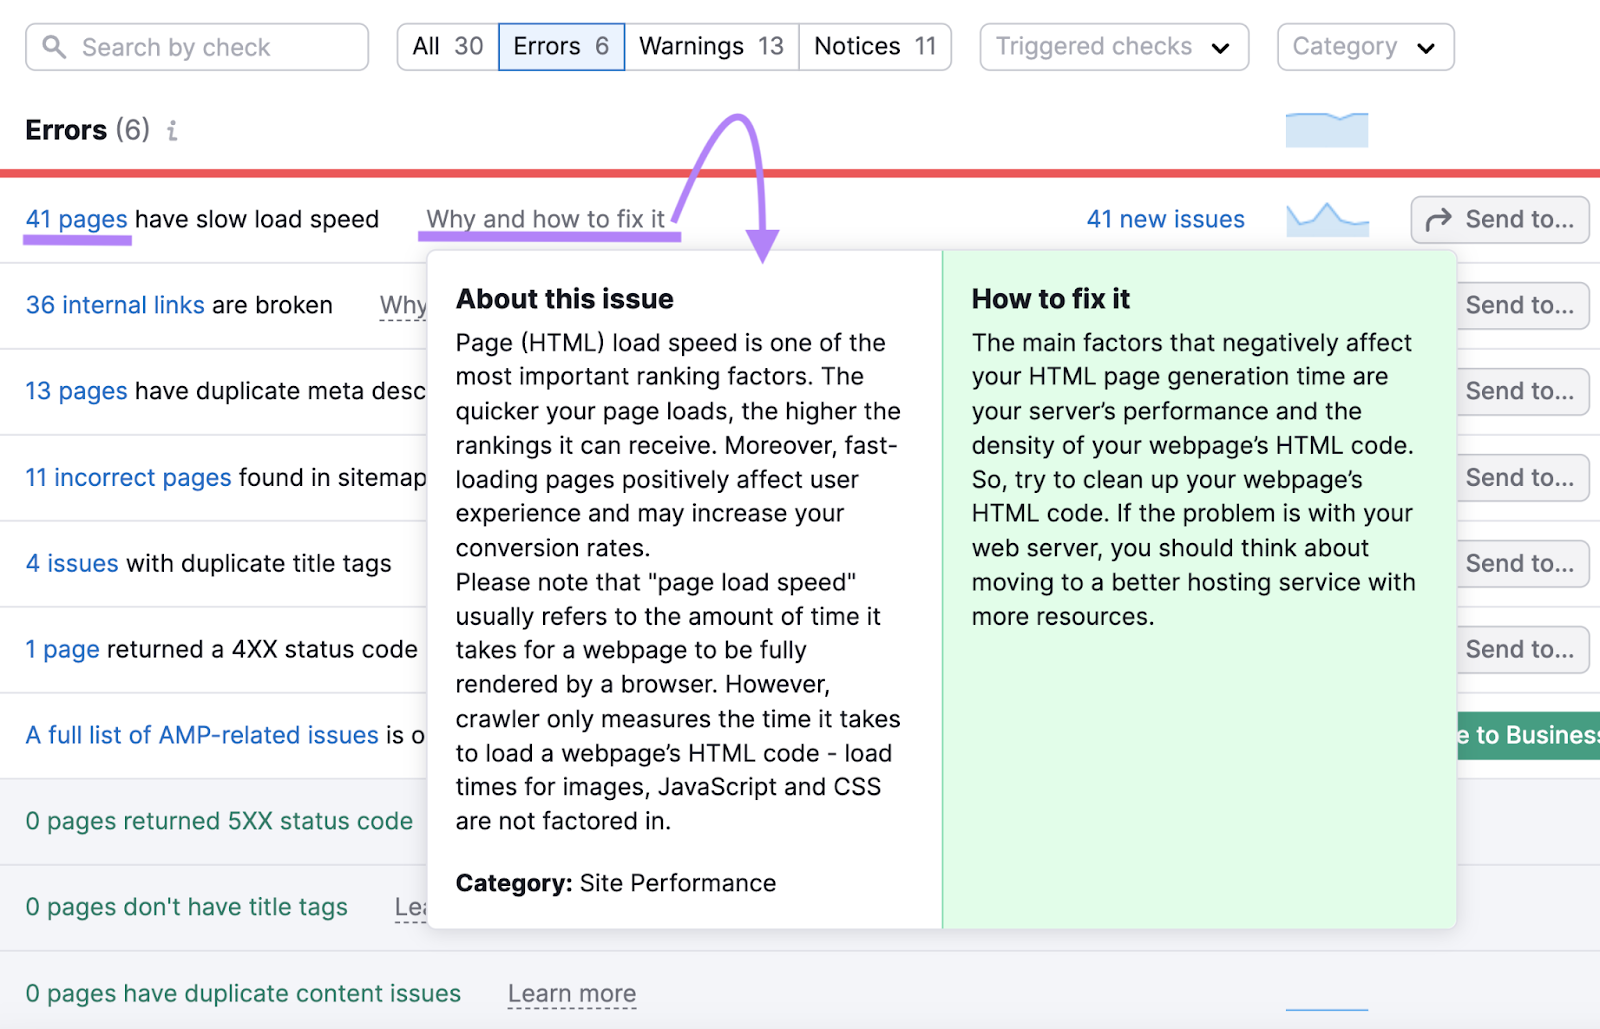Click the info icon next to Errors heading
Viewport: 1600px width, 1029px height.
[172, 130]
